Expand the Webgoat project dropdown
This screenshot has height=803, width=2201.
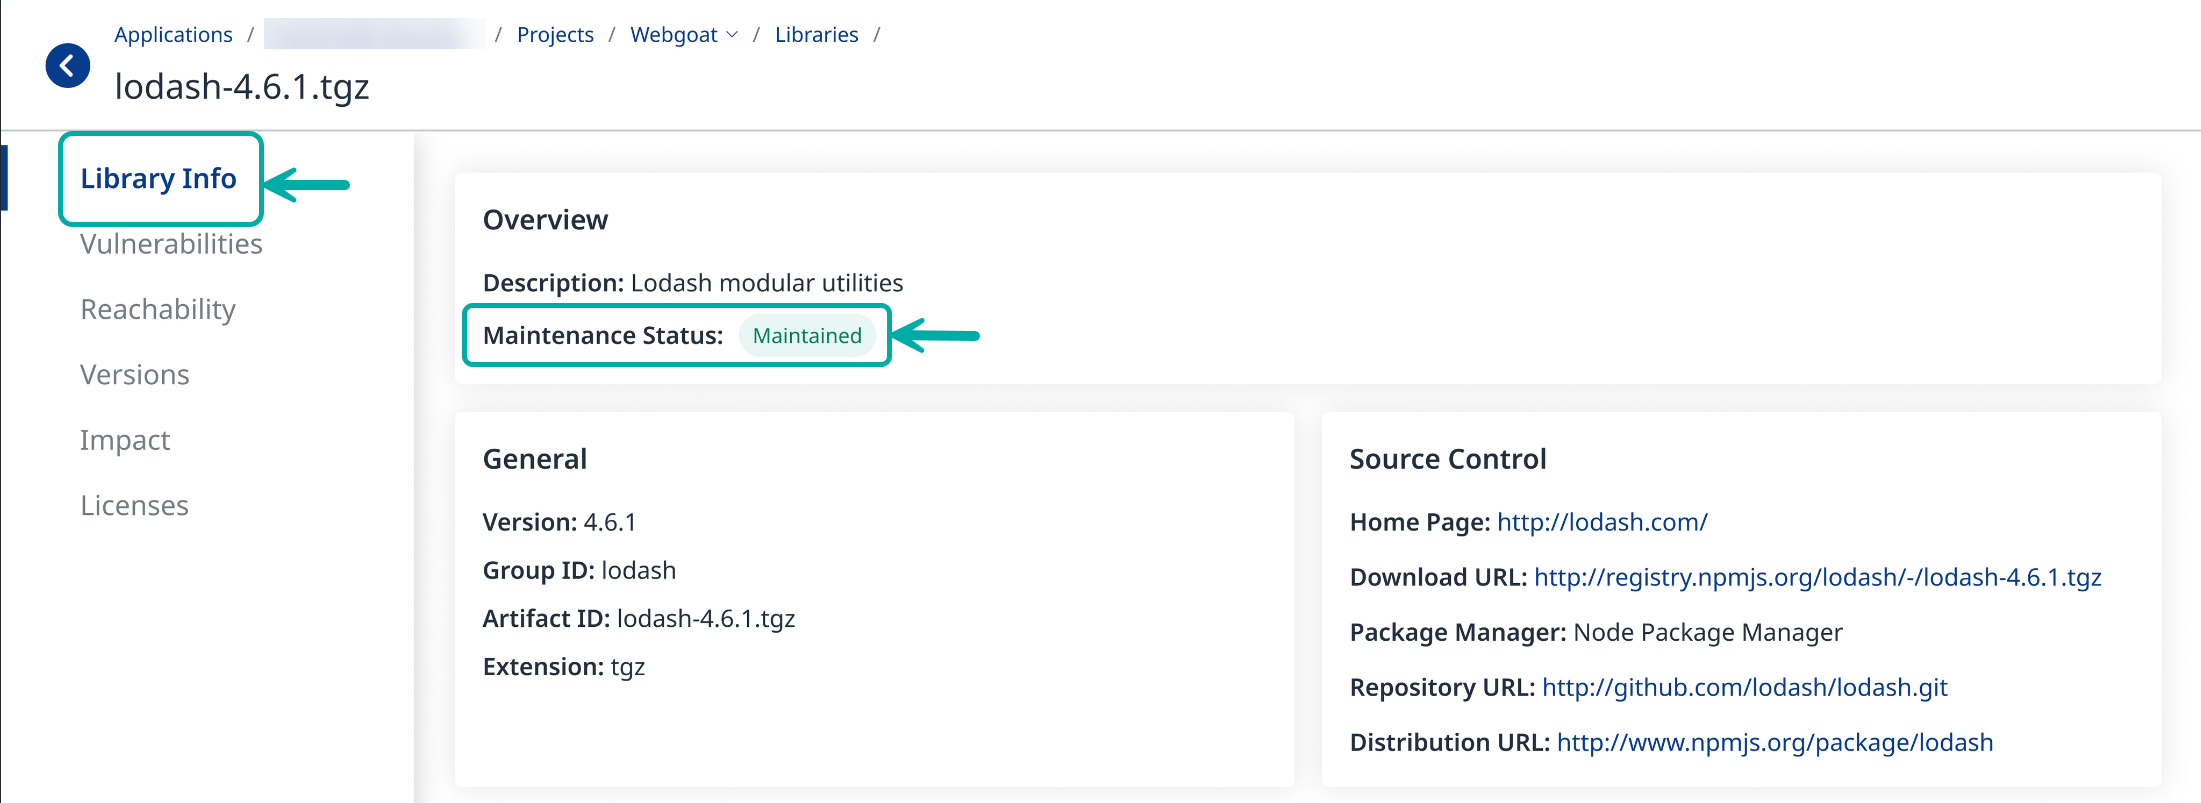tap(684, 35)
